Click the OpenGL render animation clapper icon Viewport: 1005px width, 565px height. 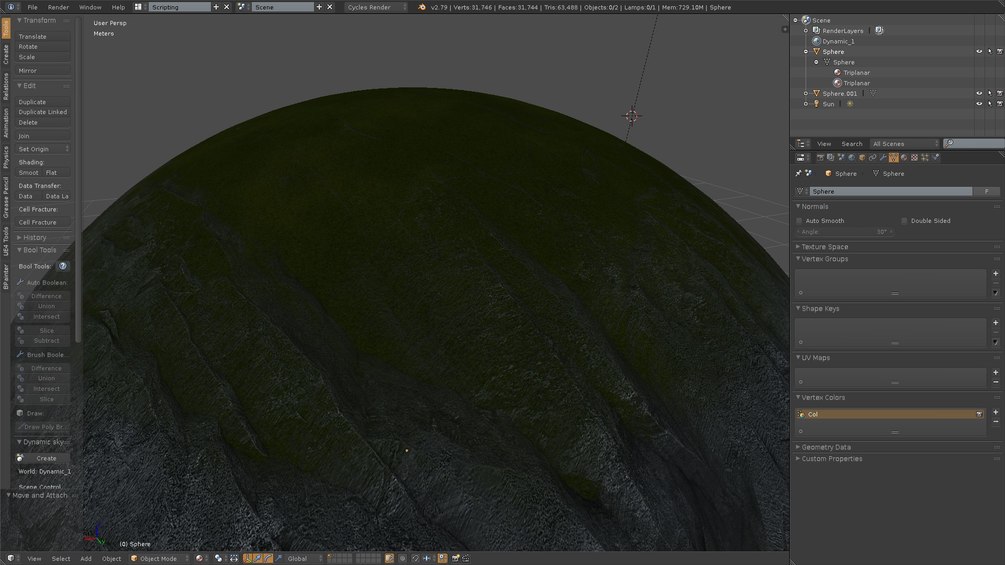(x=466, y=559)
